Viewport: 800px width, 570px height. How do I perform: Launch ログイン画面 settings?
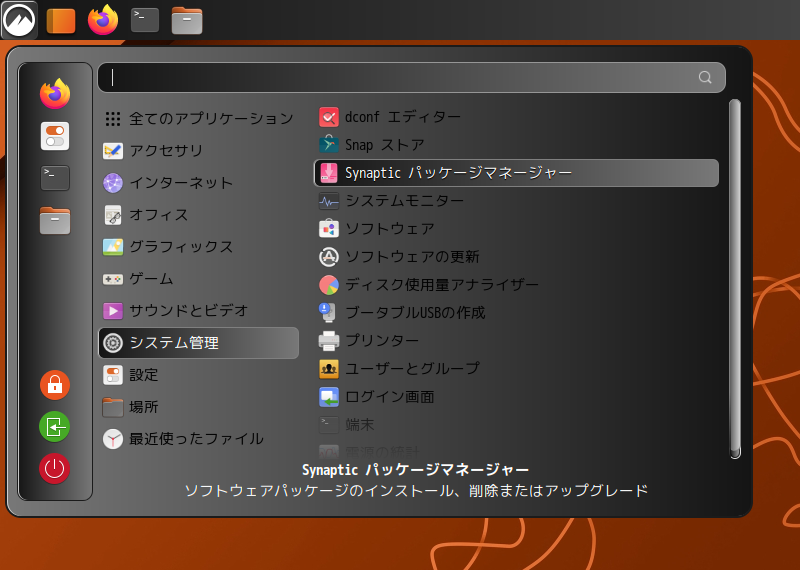[516, 396]
